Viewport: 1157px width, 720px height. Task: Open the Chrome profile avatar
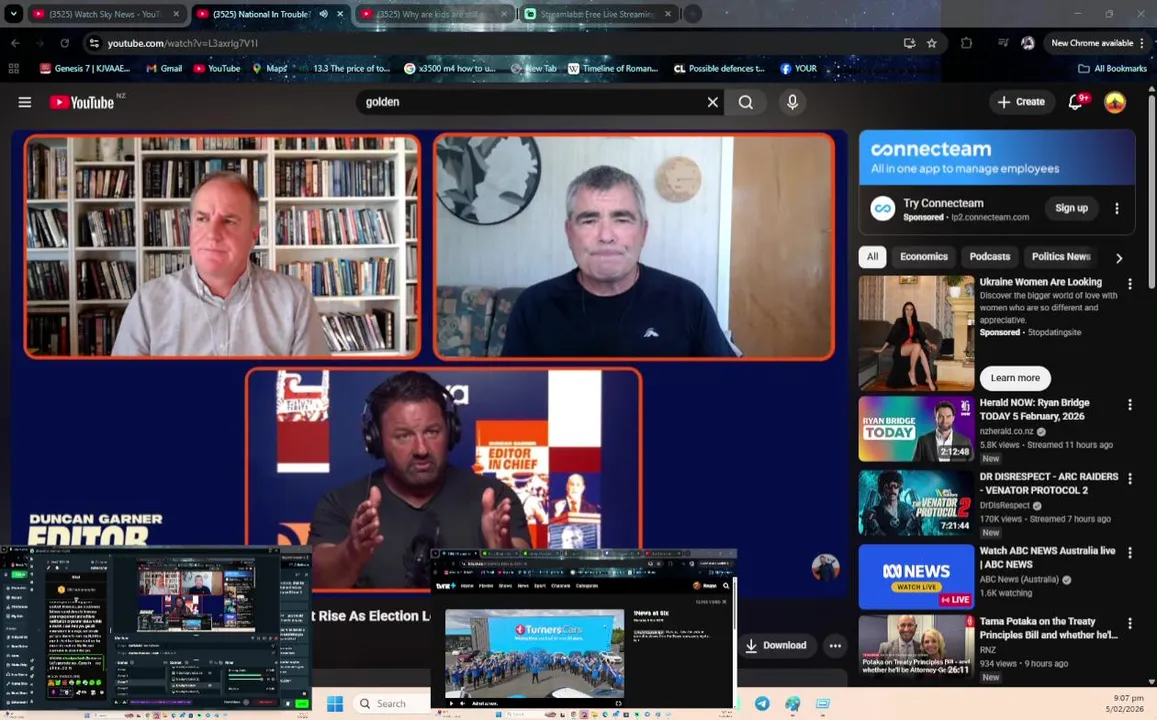[x=1027, y=43]
